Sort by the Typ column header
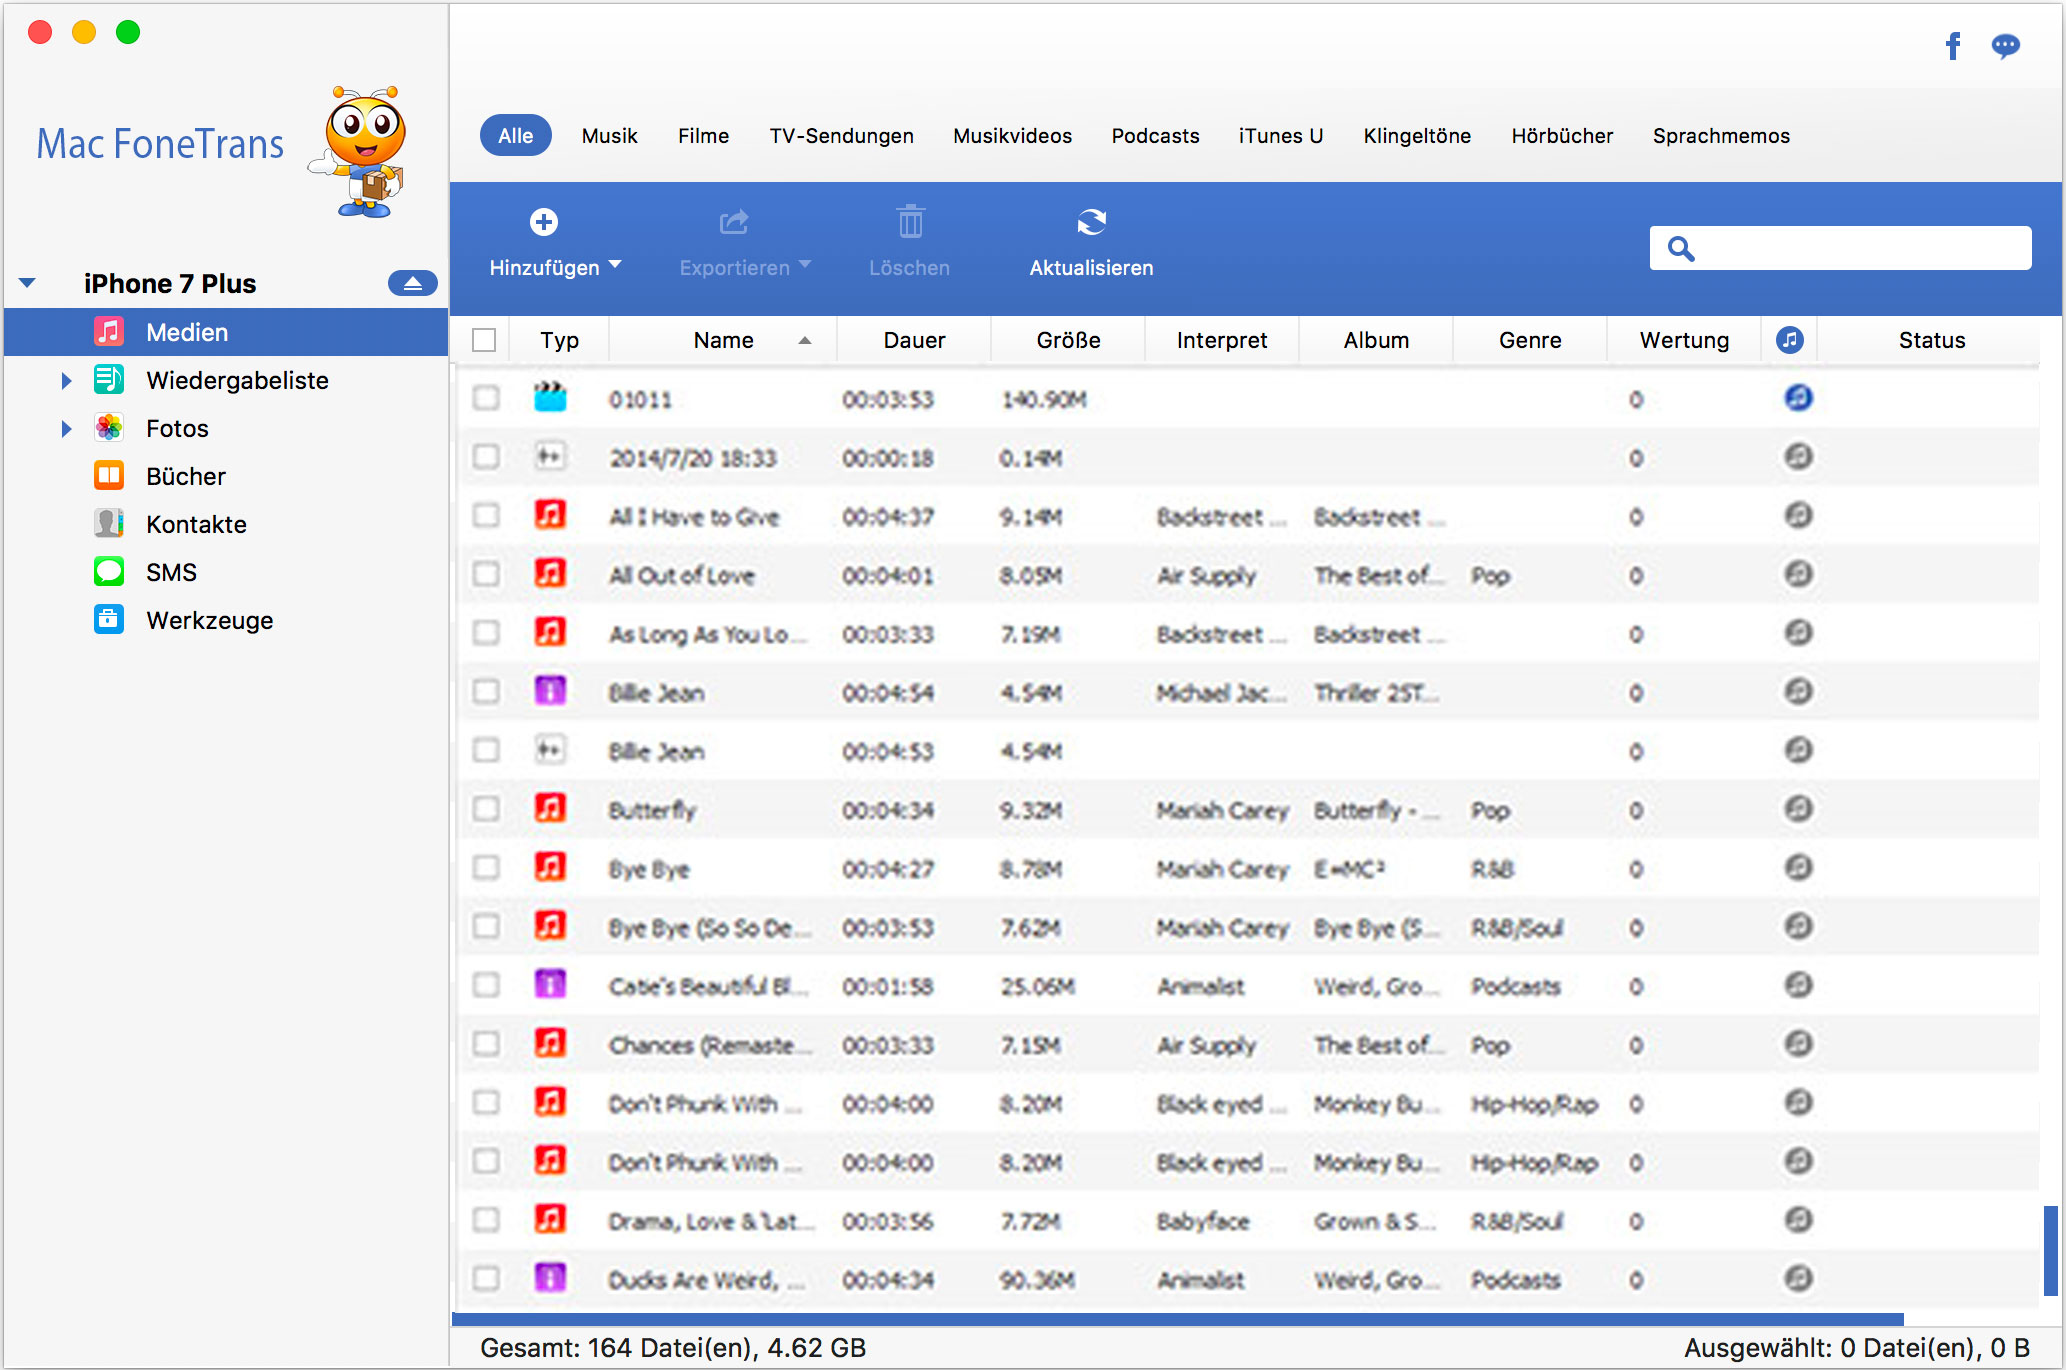The height and width of the screenshot is (1370, 2066). tap(559, 340)
